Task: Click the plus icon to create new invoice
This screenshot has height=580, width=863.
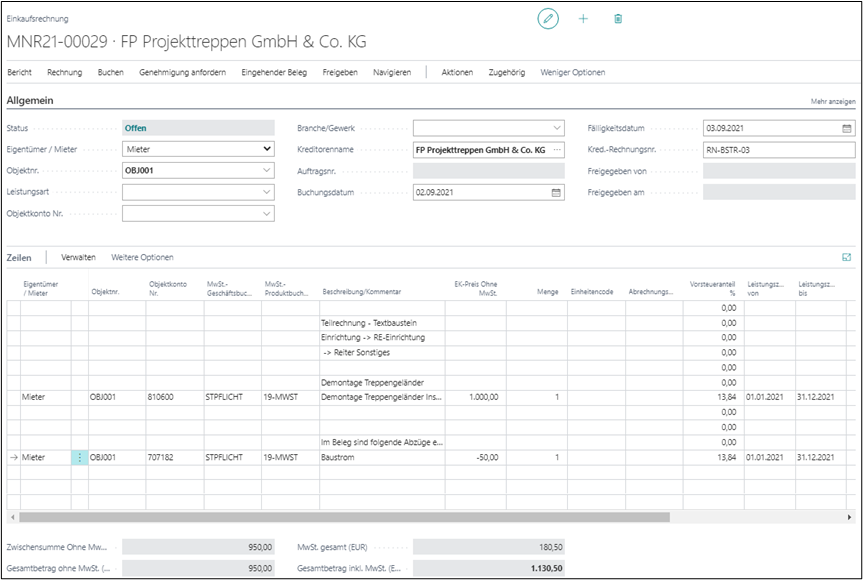Action: point(583,19)
